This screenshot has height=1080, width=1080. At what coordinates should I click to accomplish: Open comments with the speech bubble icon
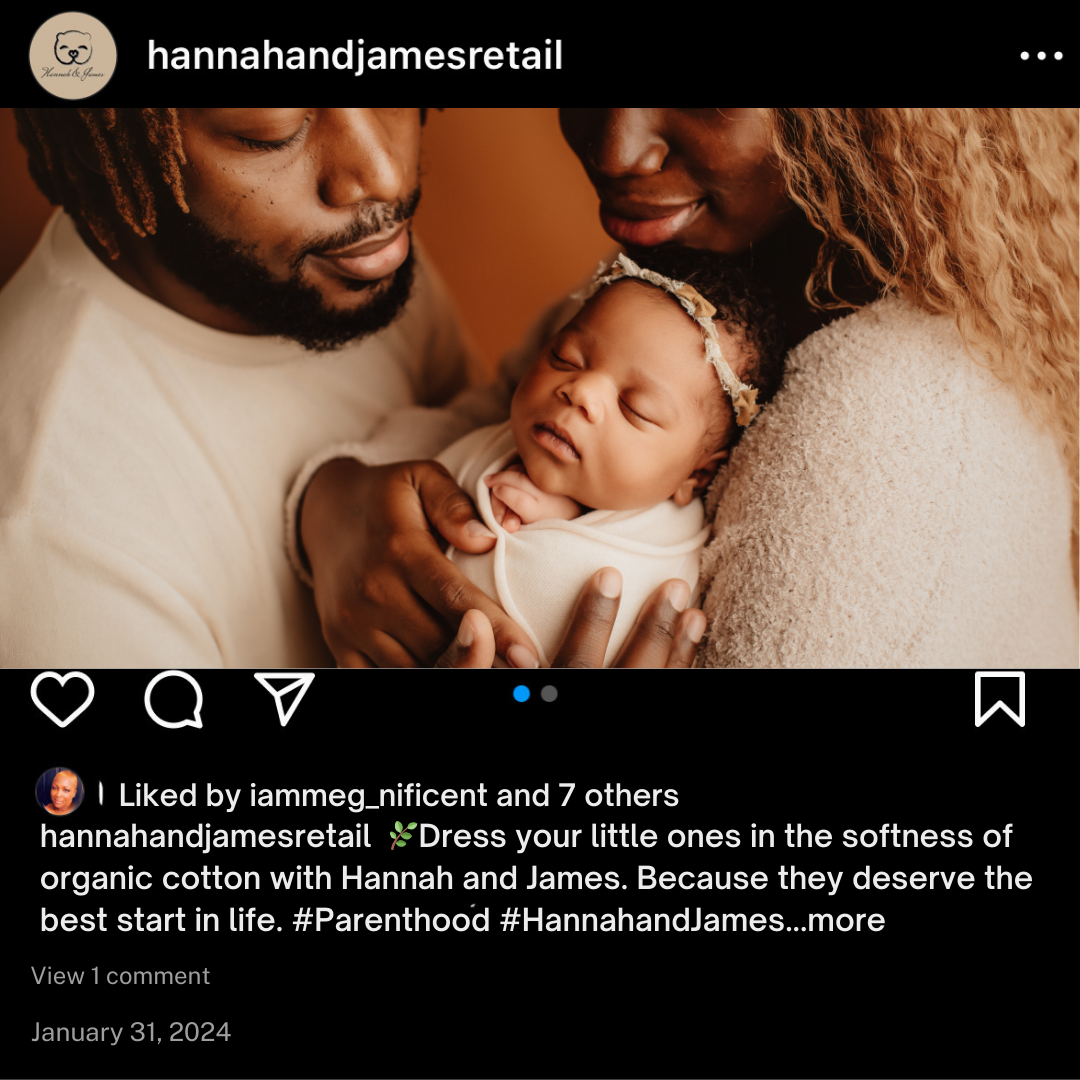pyautogui.click(x=174, y=699)
